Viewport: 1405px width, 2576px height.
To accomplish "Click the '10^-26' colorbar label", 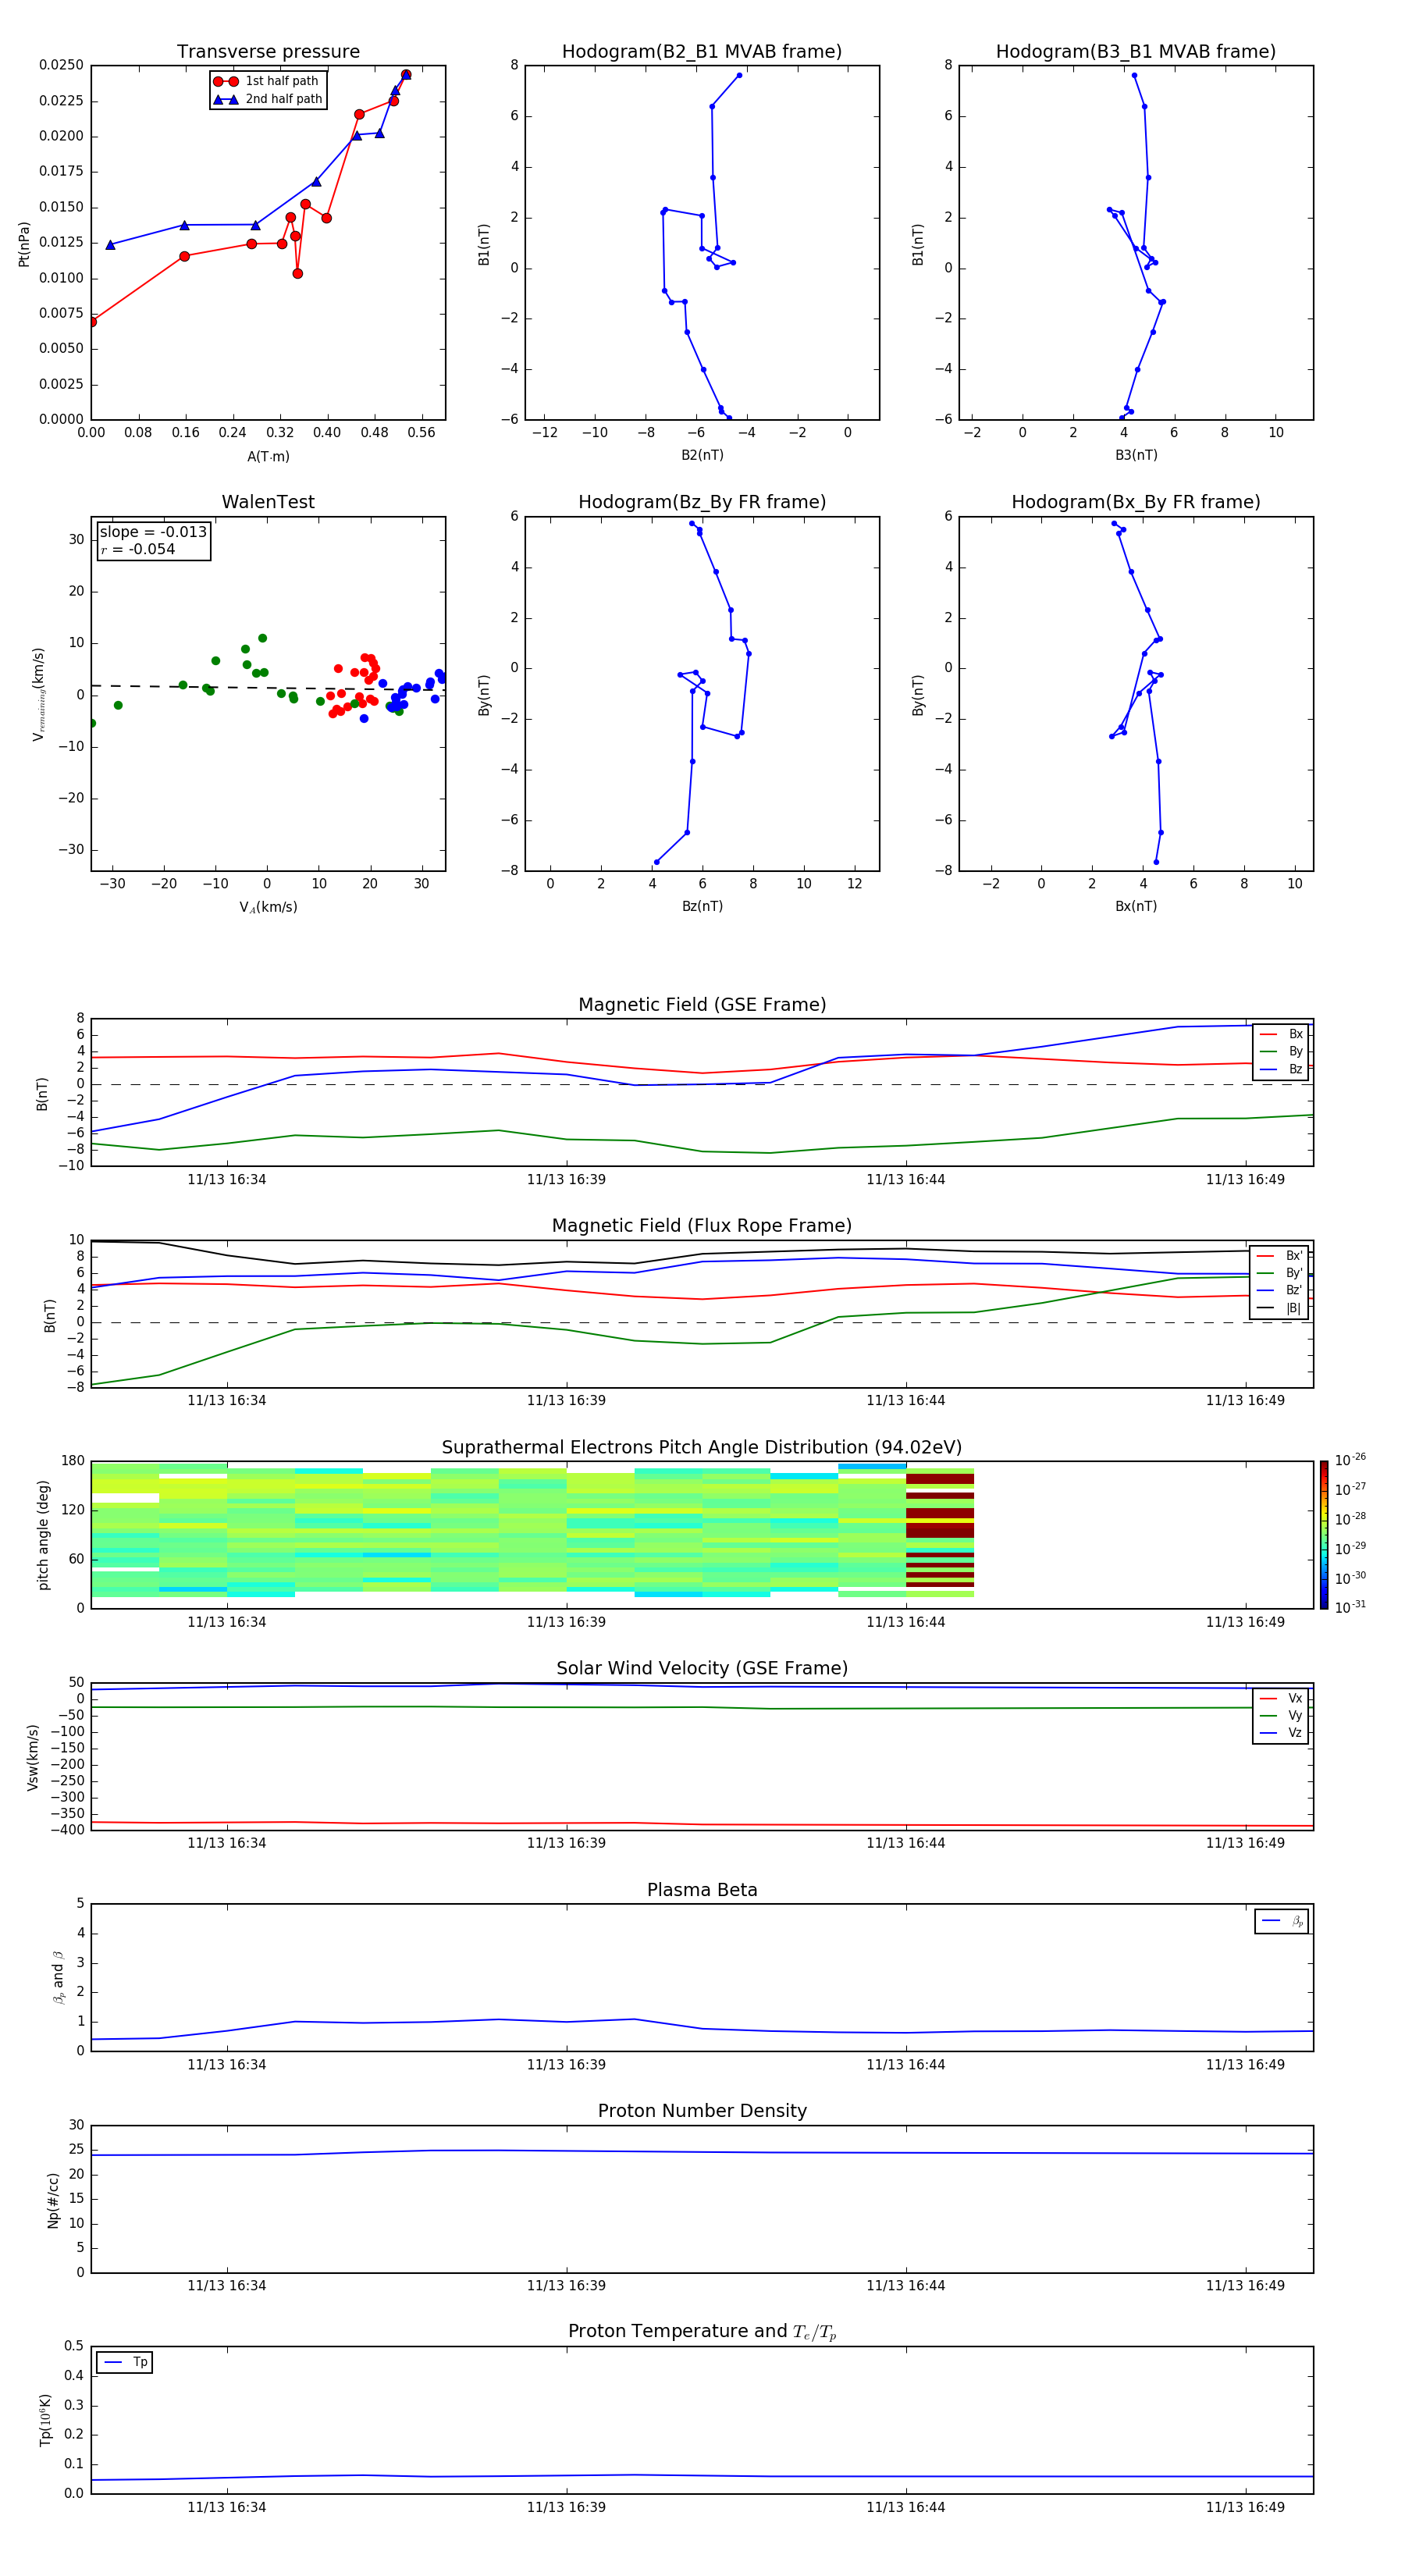I will pos(1350,1460).
